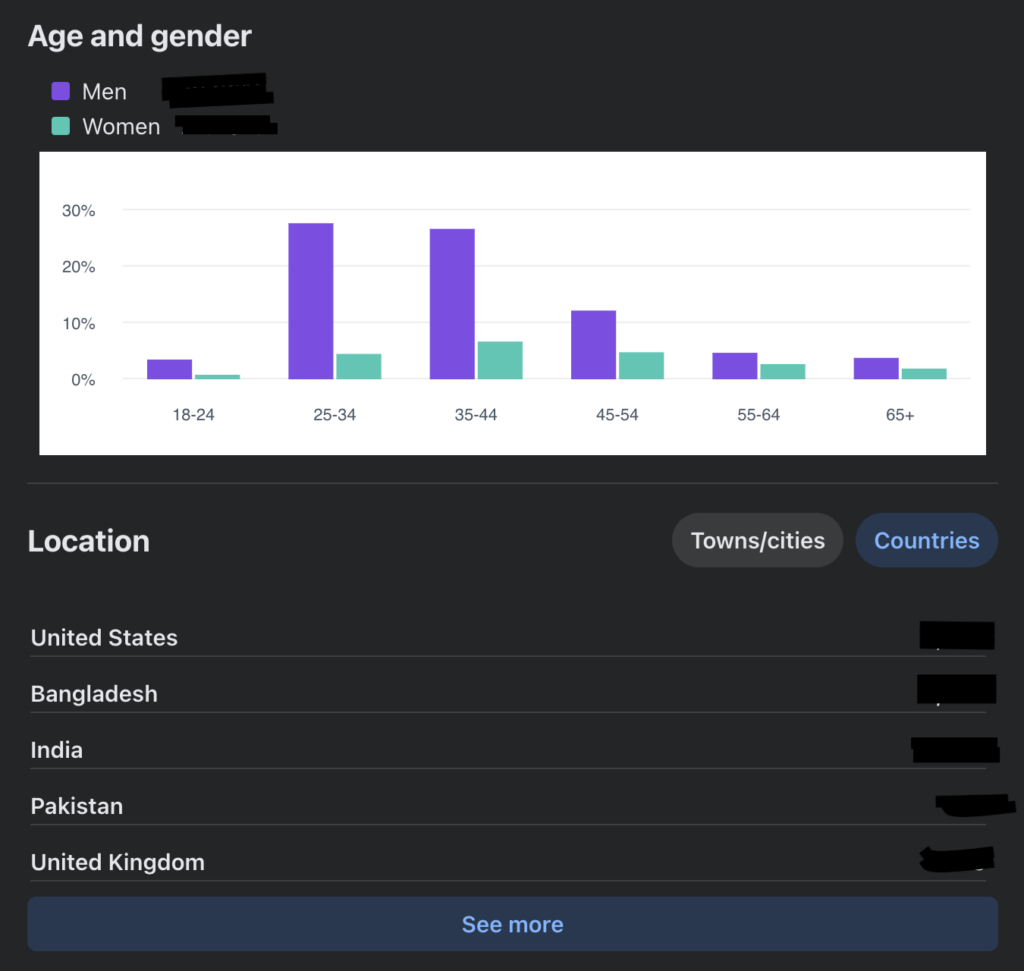Click the teal bar in the 35-44 group
The image size is (1024, 971).
coord(499,360)
